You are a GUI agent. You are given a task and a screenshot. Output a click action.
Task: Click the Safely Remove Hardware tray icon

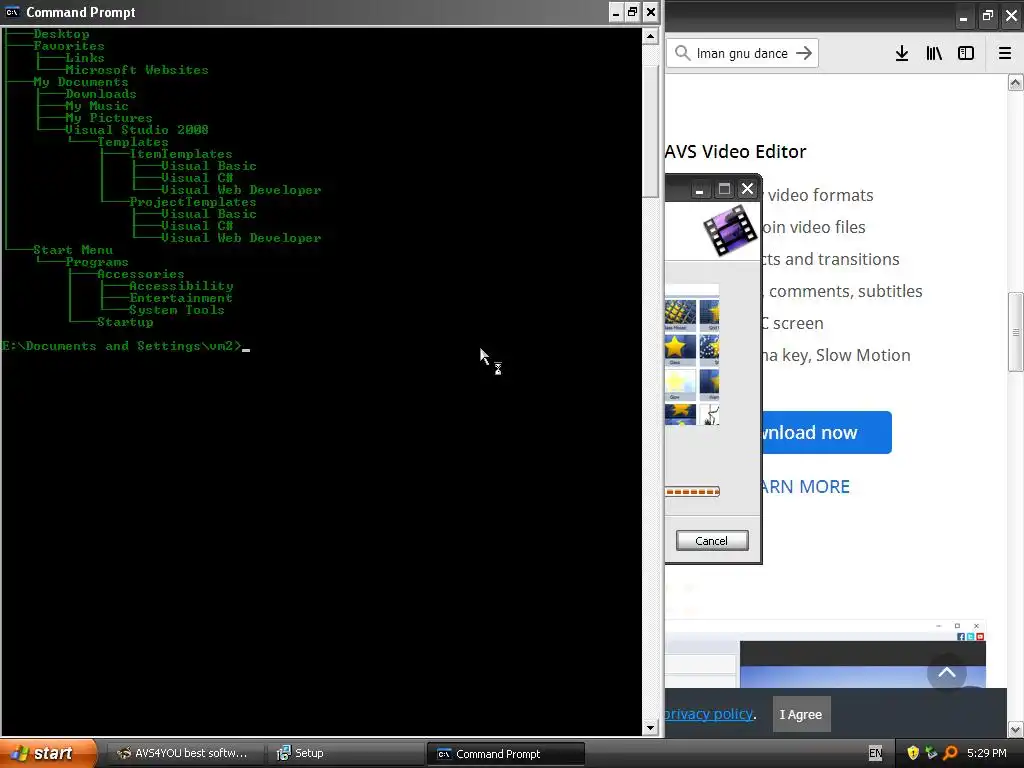tap(931, 753)
